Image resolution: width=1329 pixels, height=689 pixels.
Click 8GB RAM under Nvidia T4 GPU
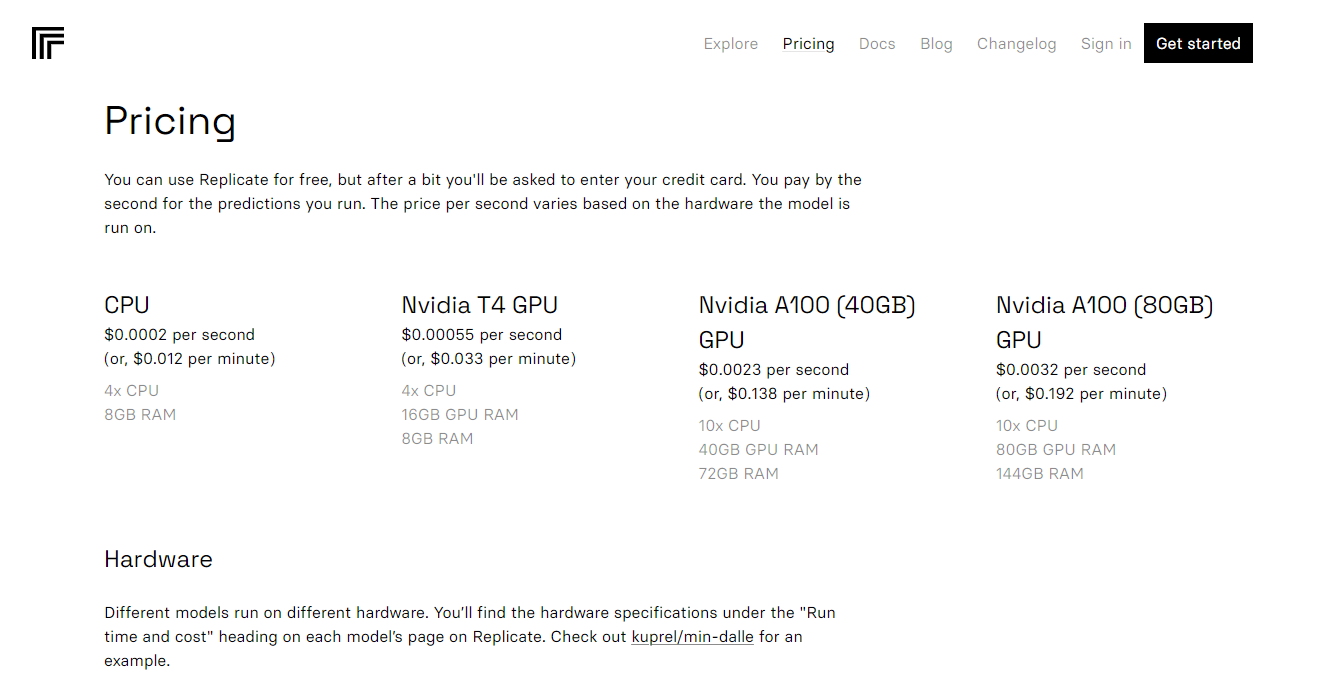[x=437, y=439]
